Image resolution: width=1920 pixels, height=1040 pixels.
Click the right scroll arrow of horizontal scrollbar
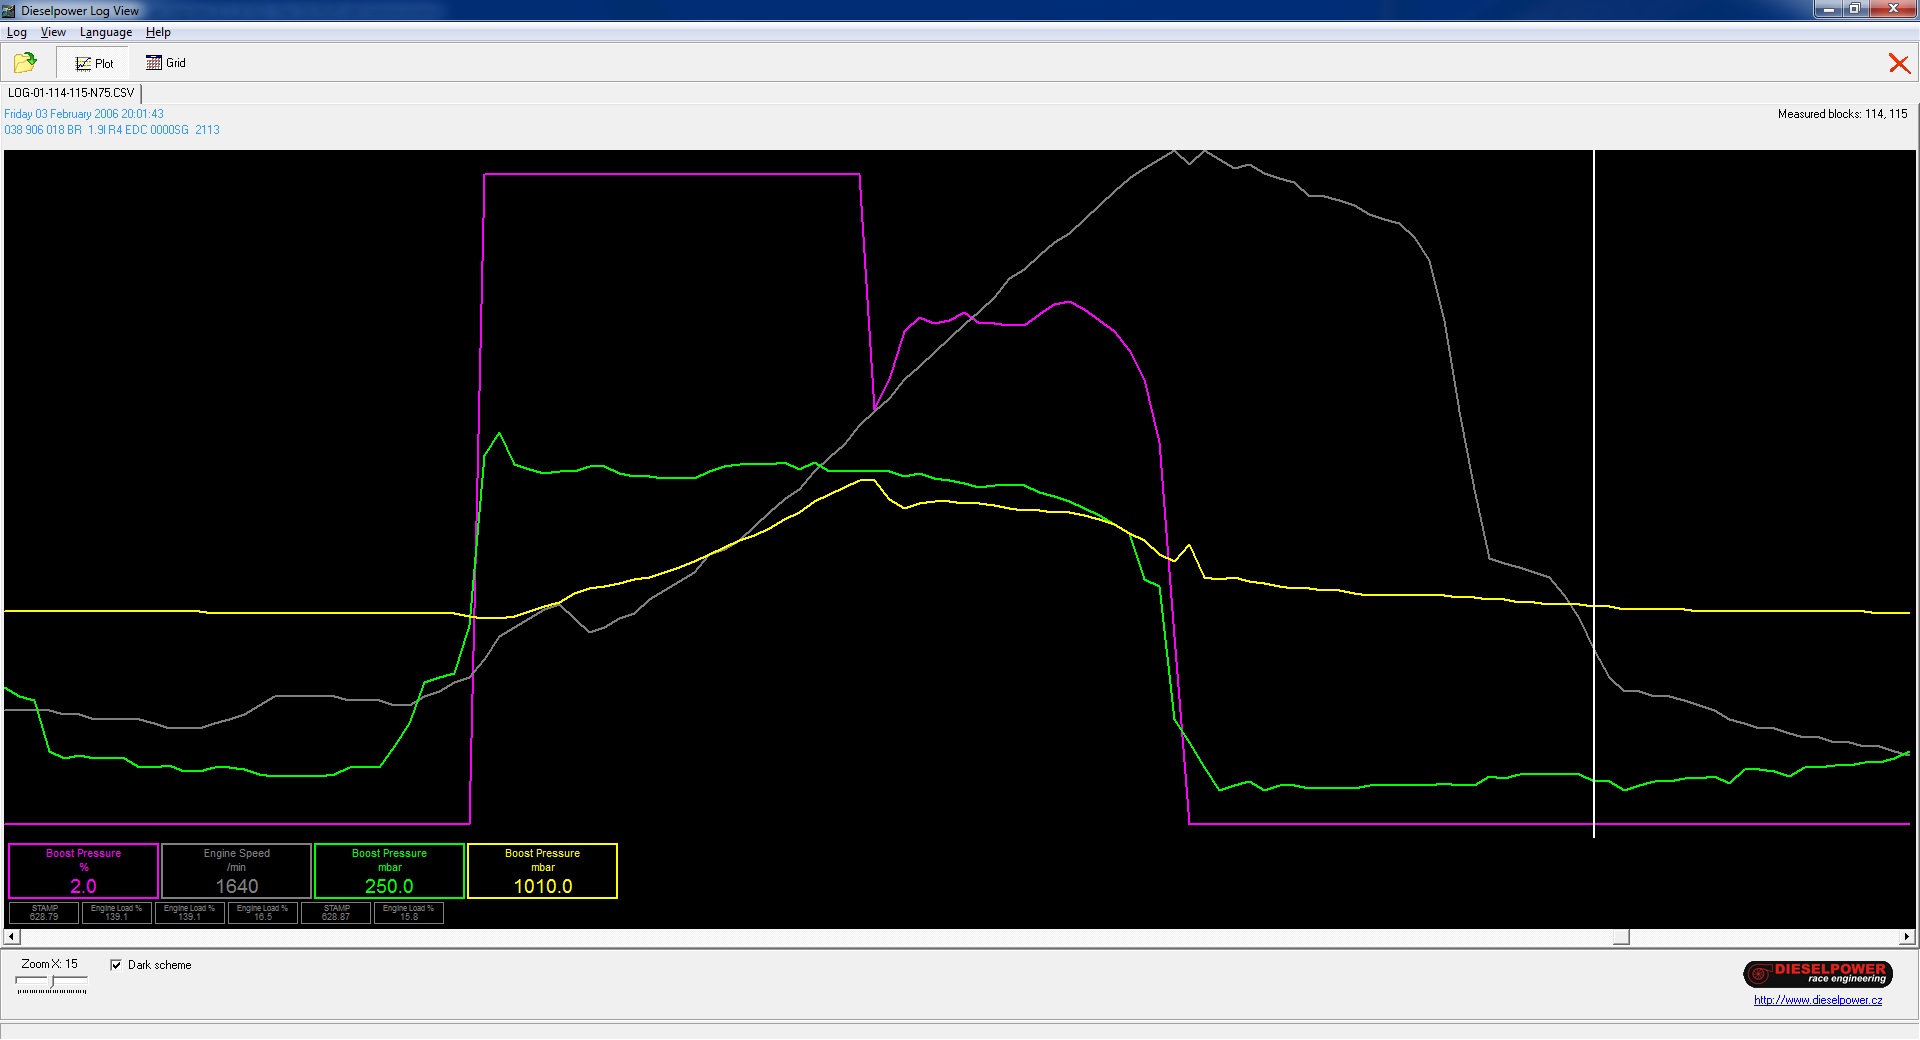pos(1906,937)
